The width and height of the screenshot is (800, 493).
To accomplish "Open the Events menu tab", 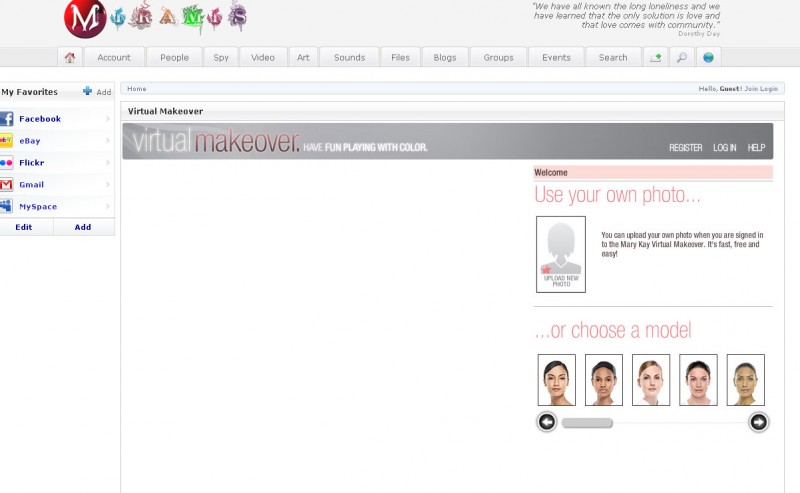I will 556,58.
